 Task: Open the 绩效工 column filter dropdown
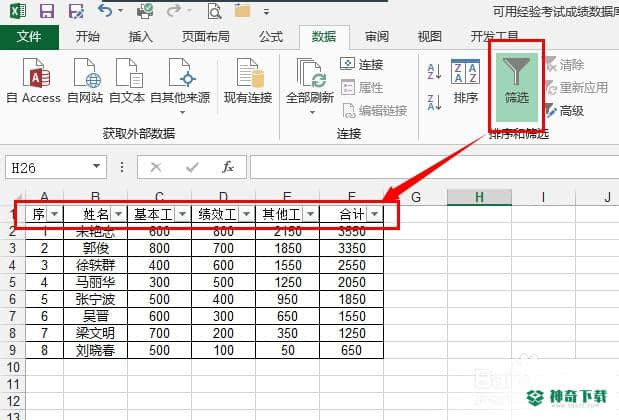point(246,214)
